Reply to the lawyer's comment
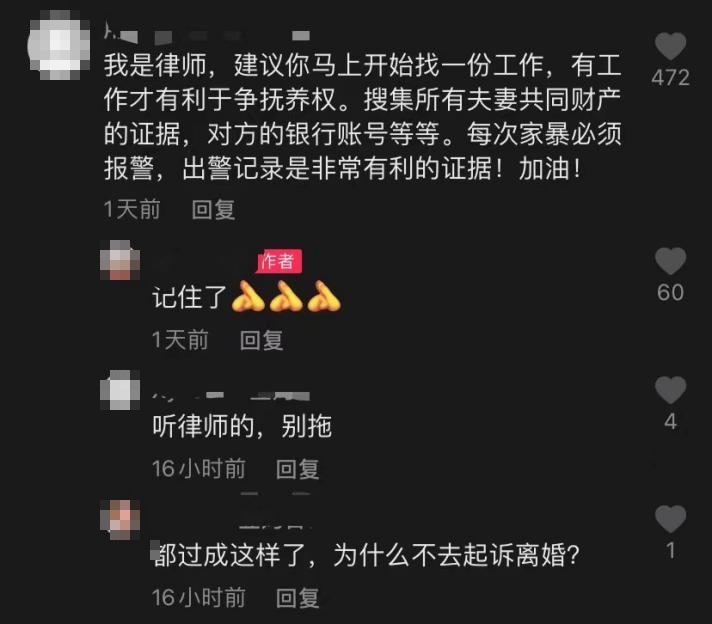 coord(213,210)
